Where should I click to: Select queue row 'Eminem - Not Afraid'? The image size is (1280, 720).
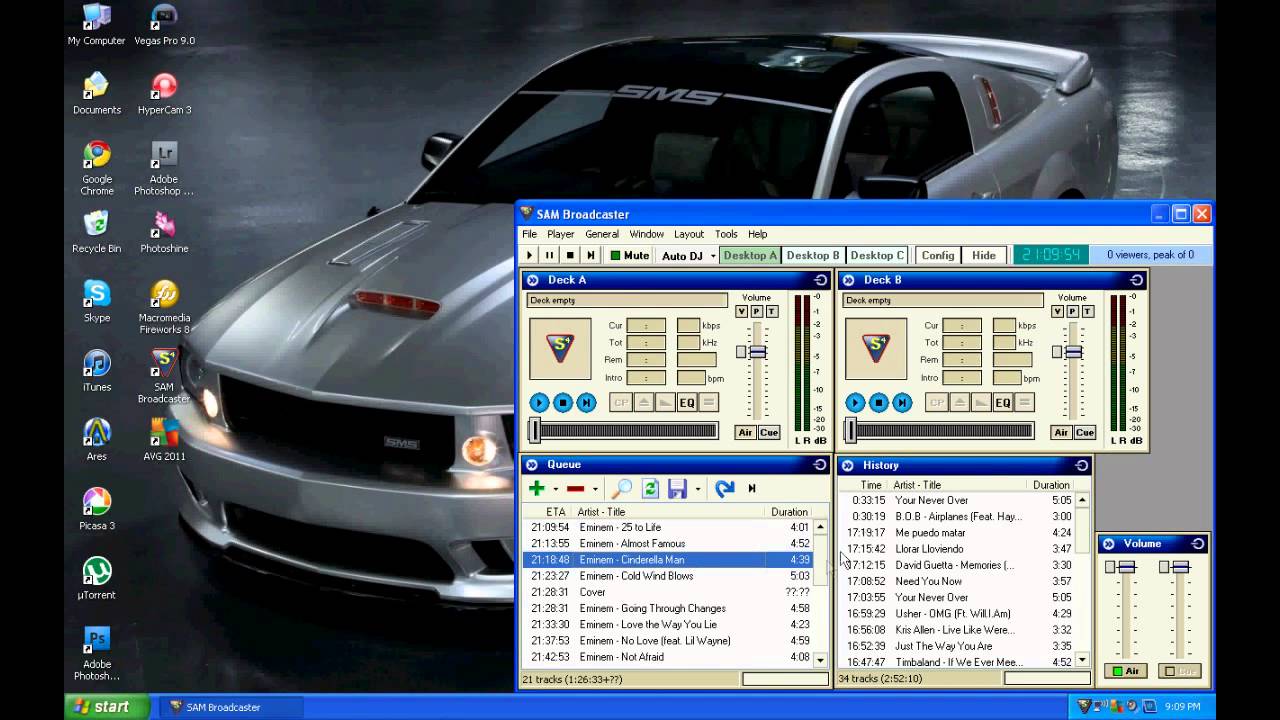click(x=667, y=657)
